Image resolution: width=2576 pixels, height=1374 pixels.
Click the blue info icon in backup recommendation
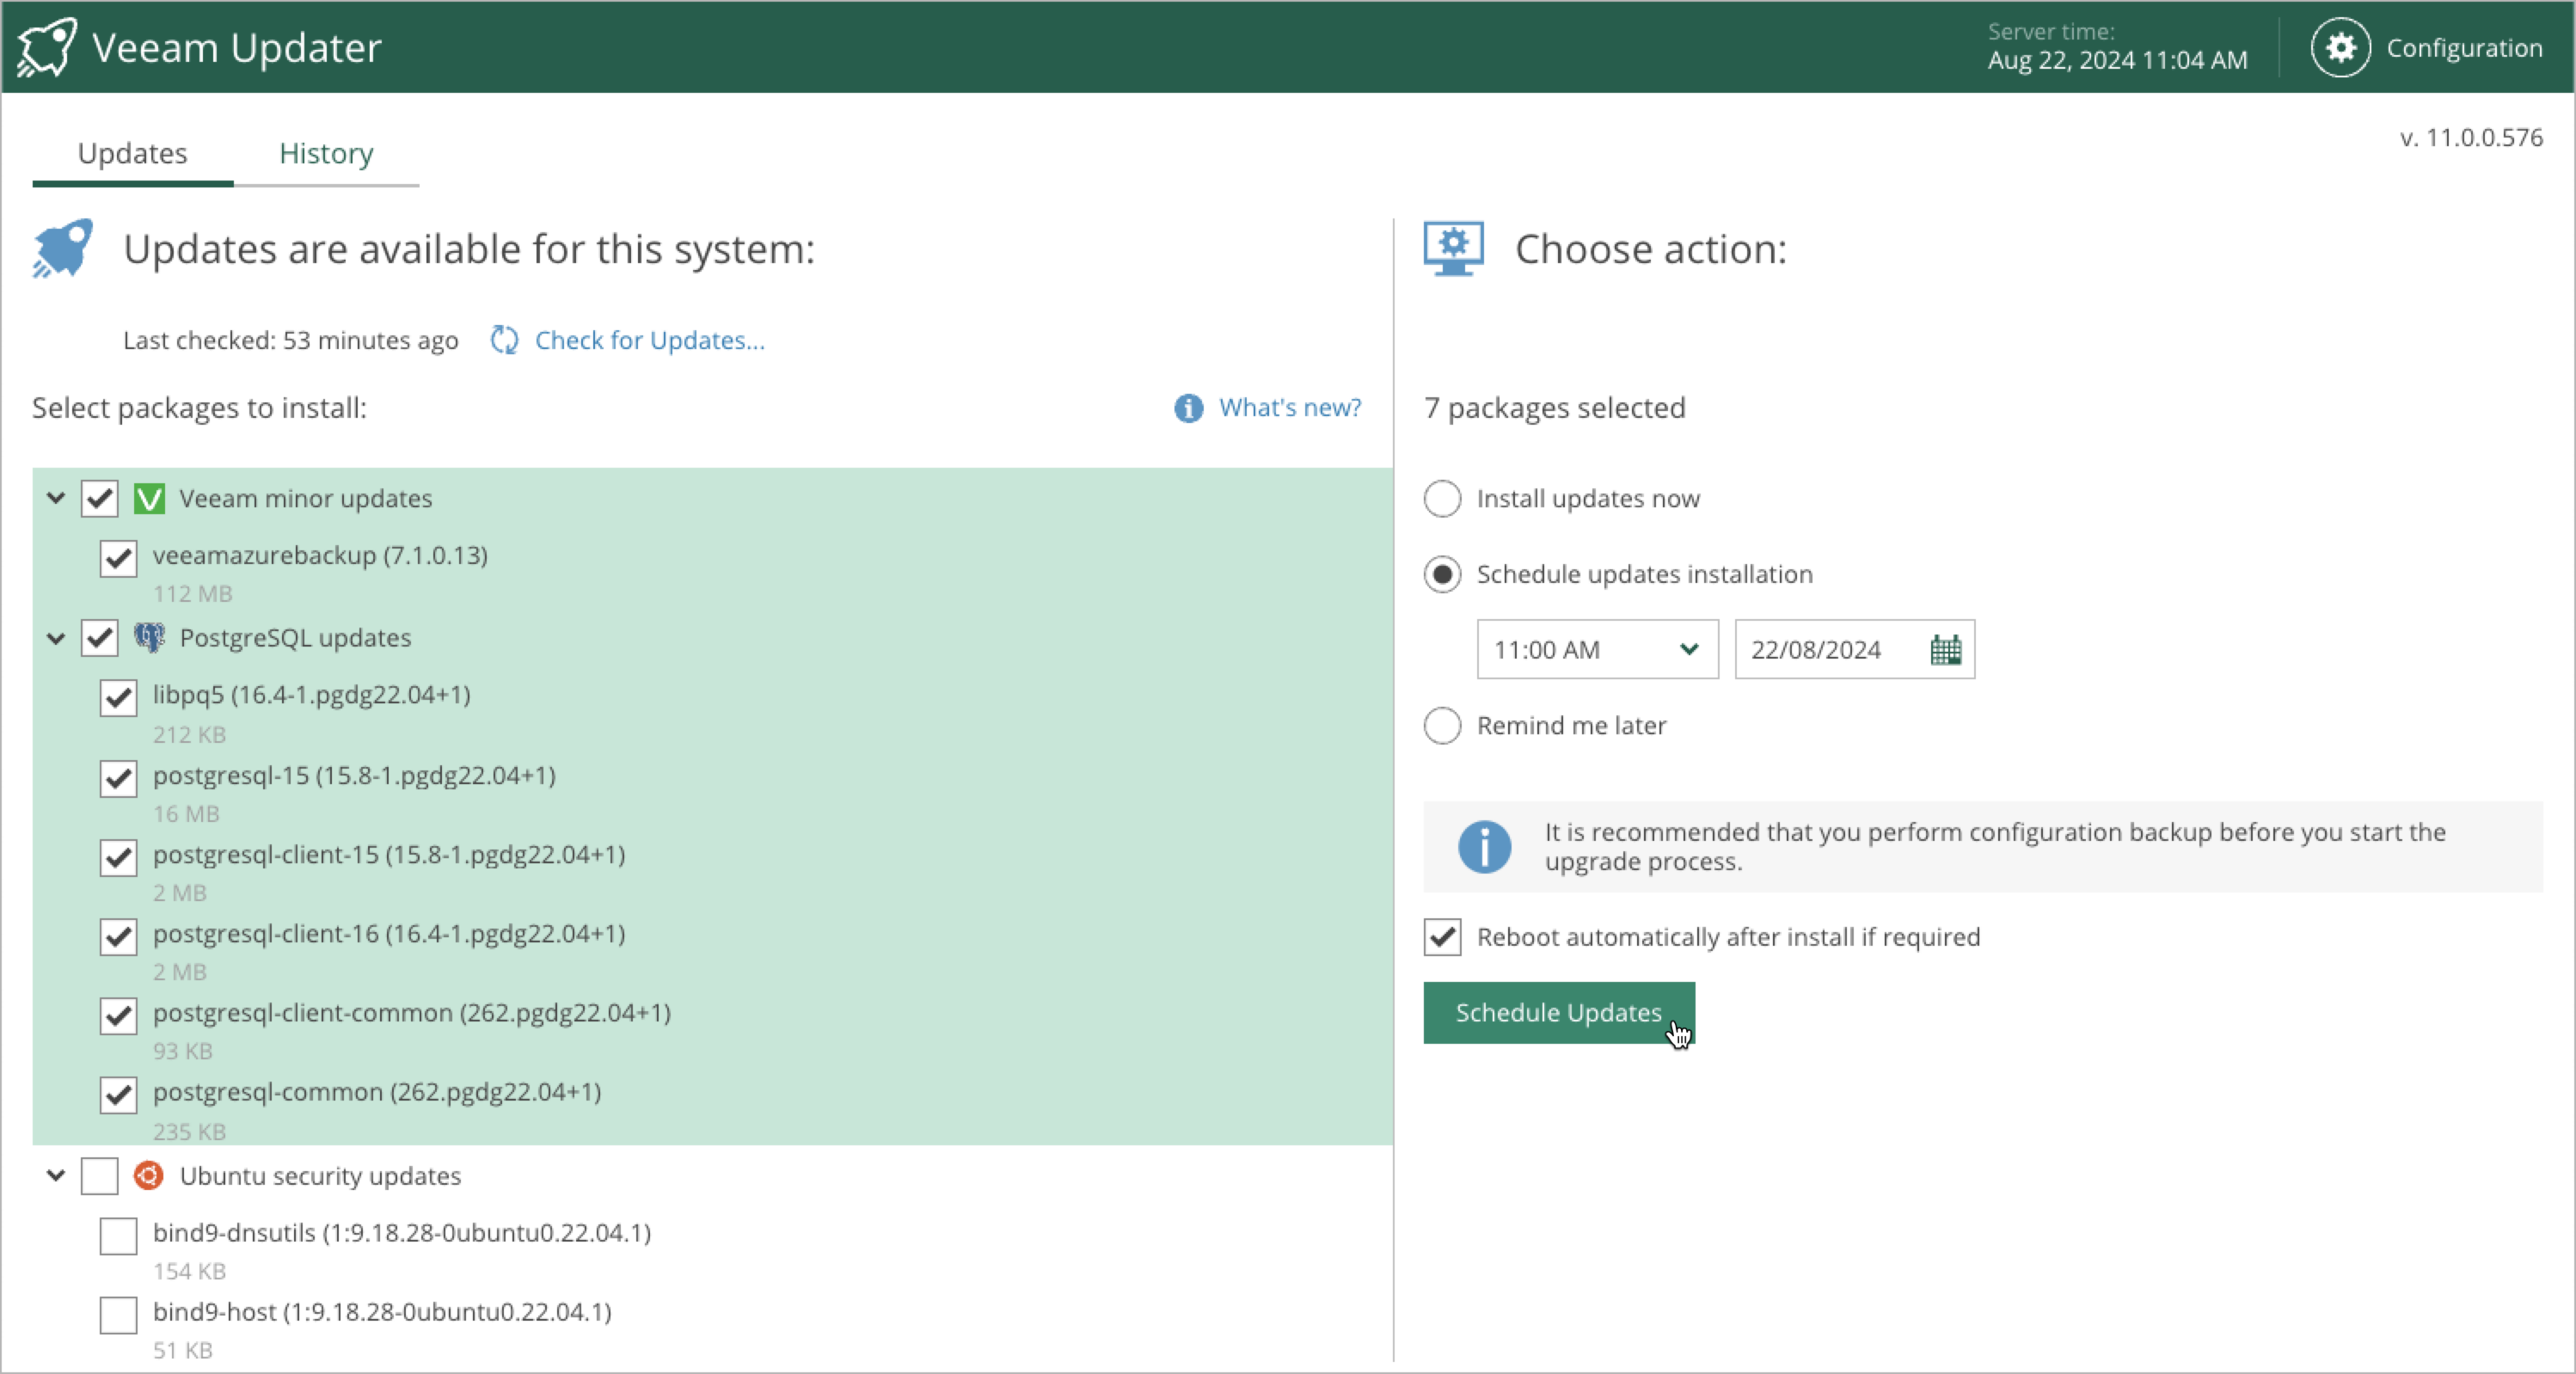(1484, 847)
